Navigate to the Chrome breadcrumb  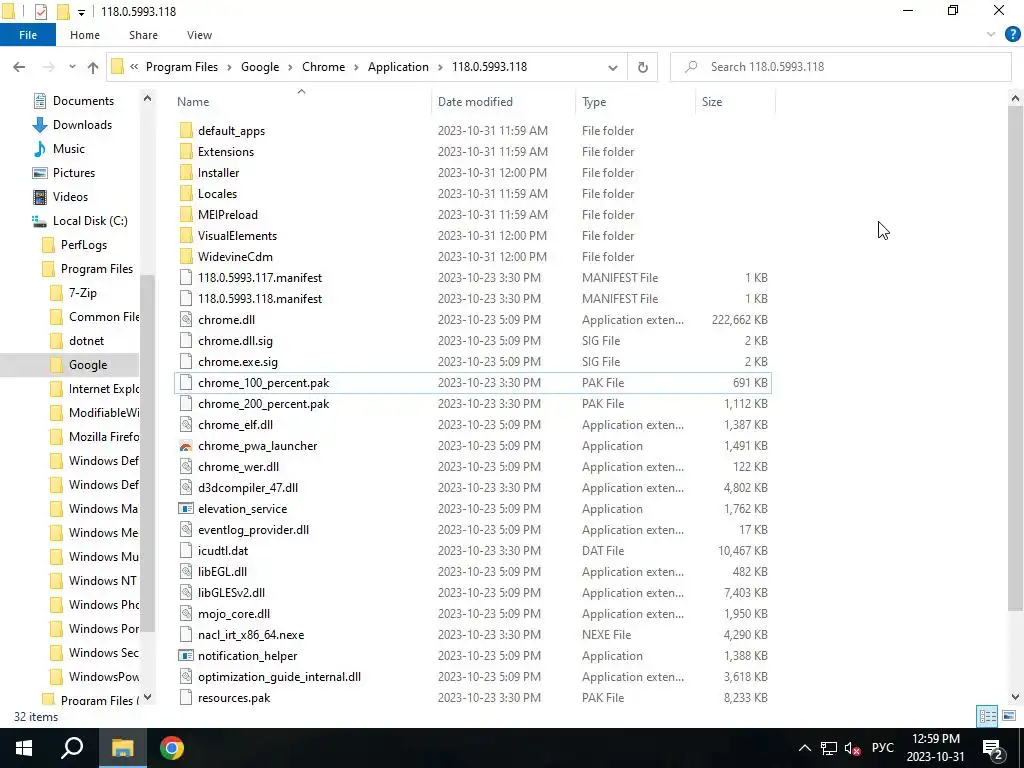[x=323, y=67]
